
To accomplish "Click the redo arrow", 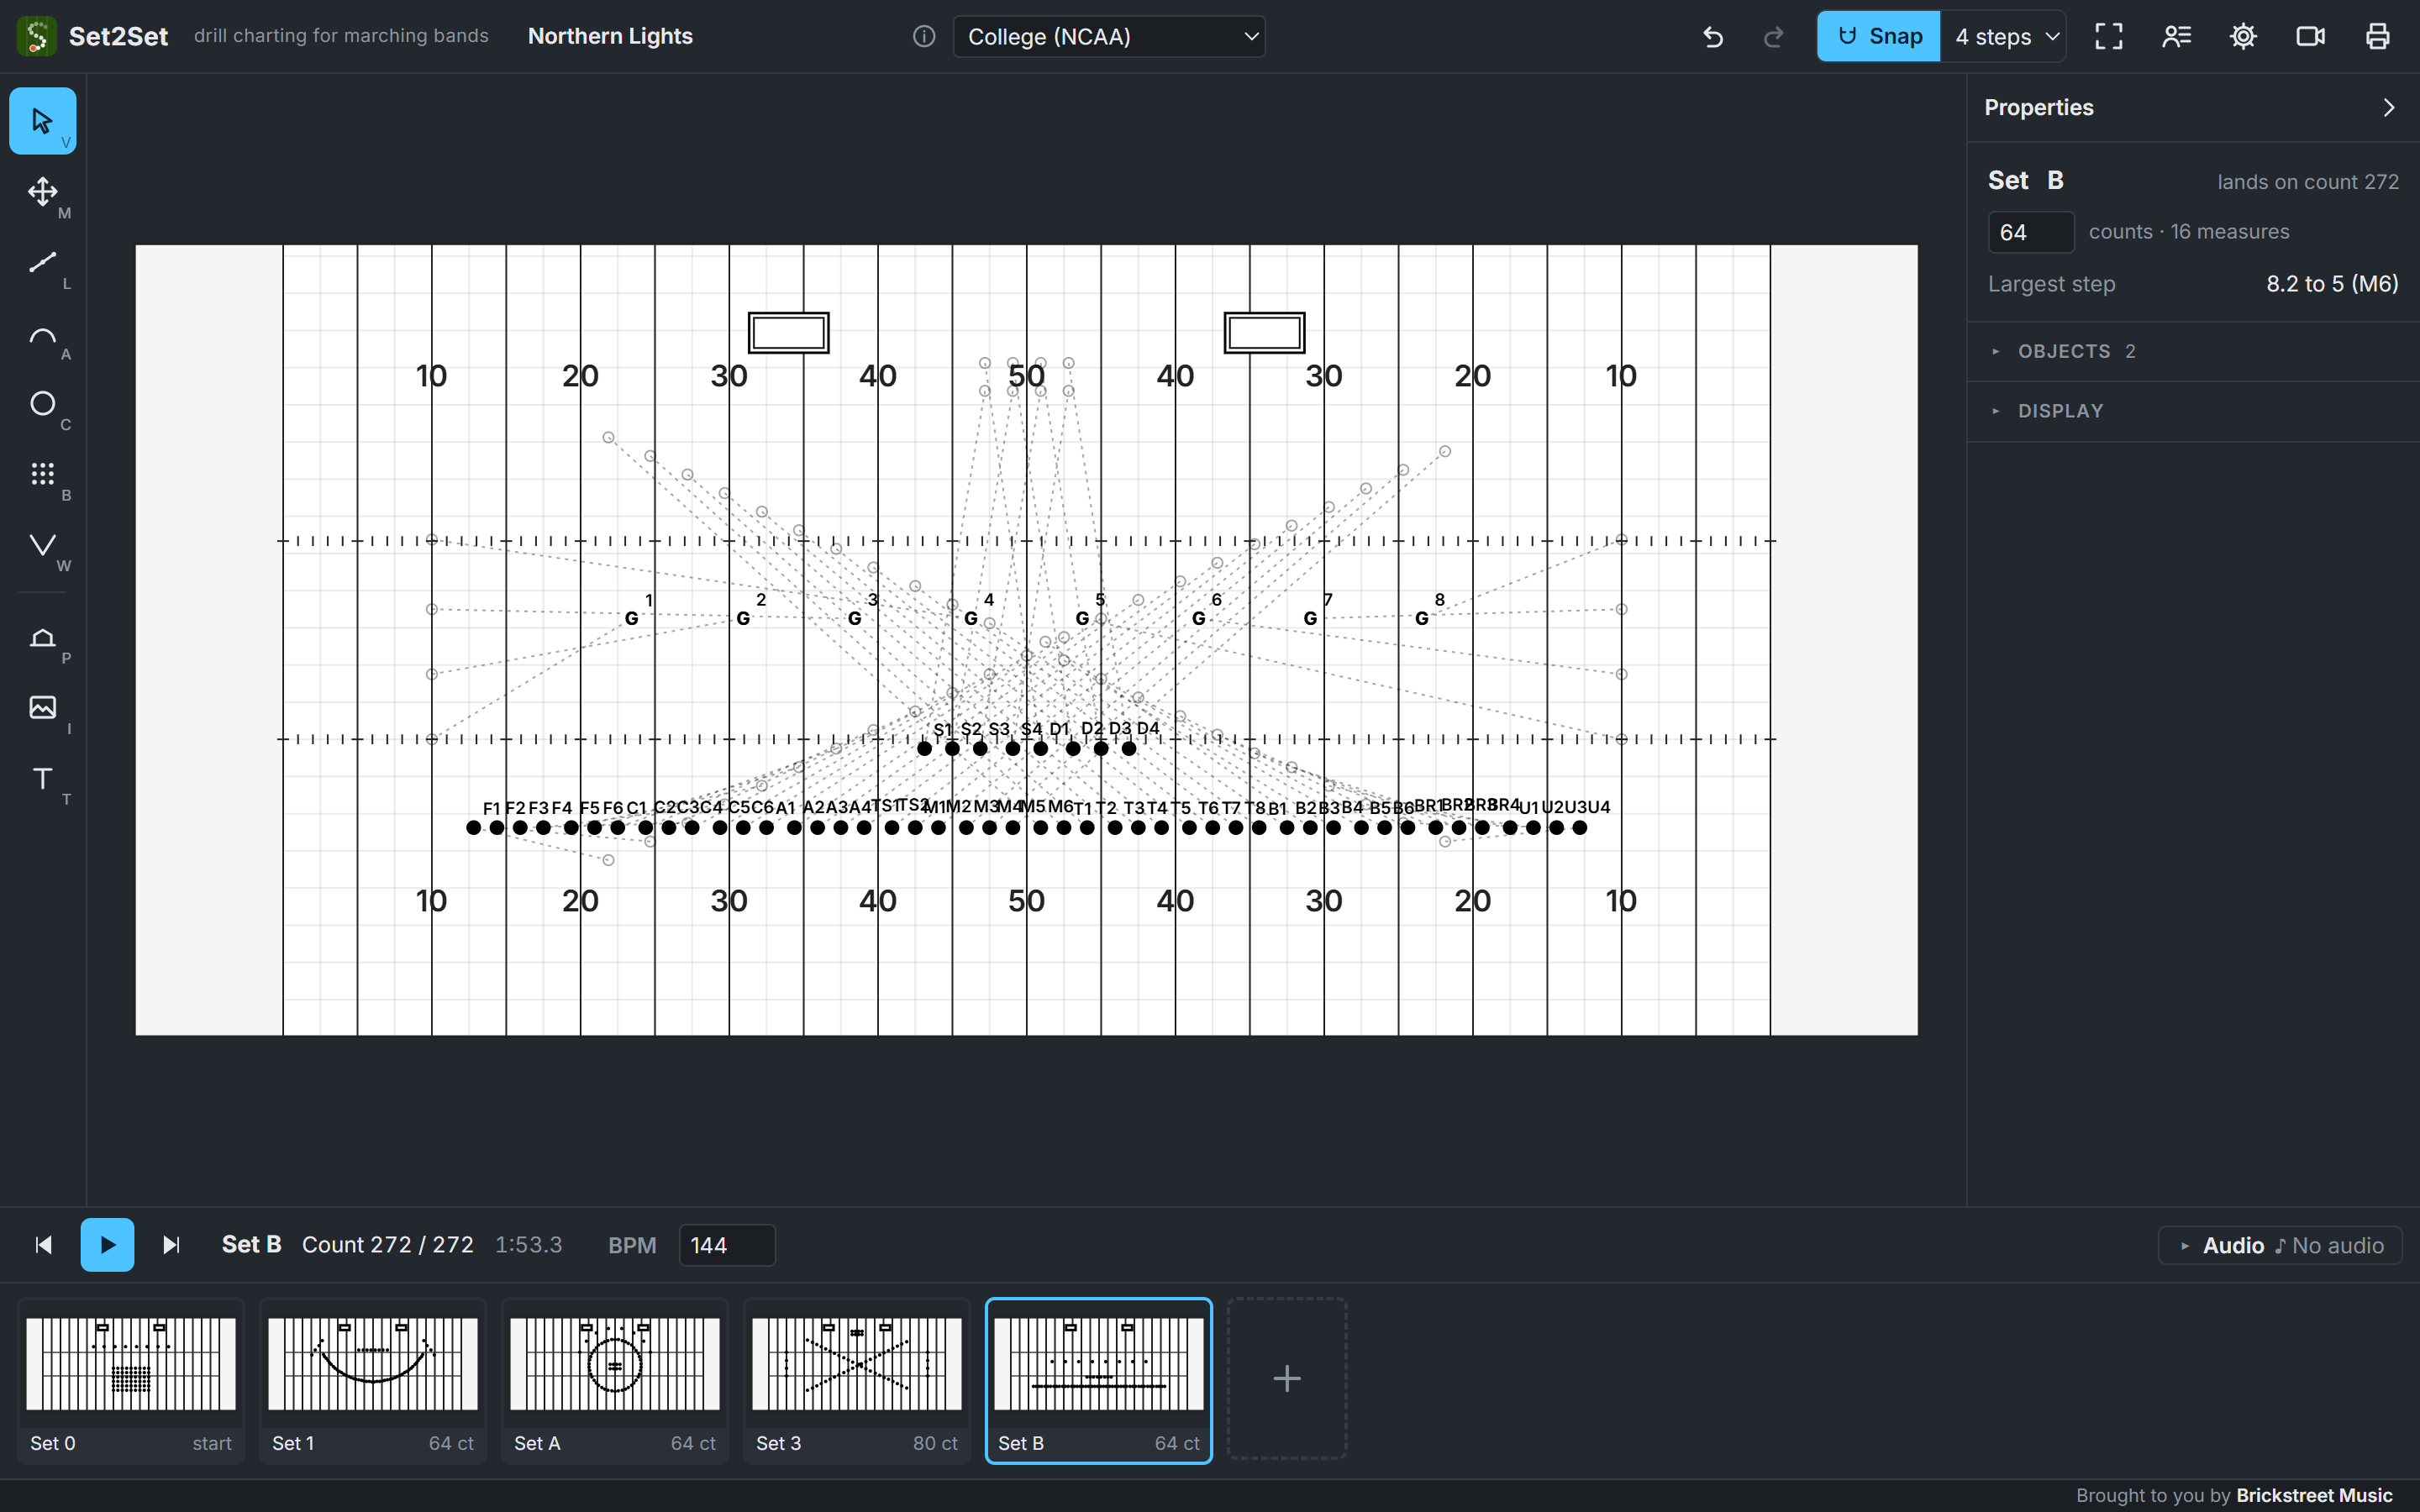I will 1773,37.
